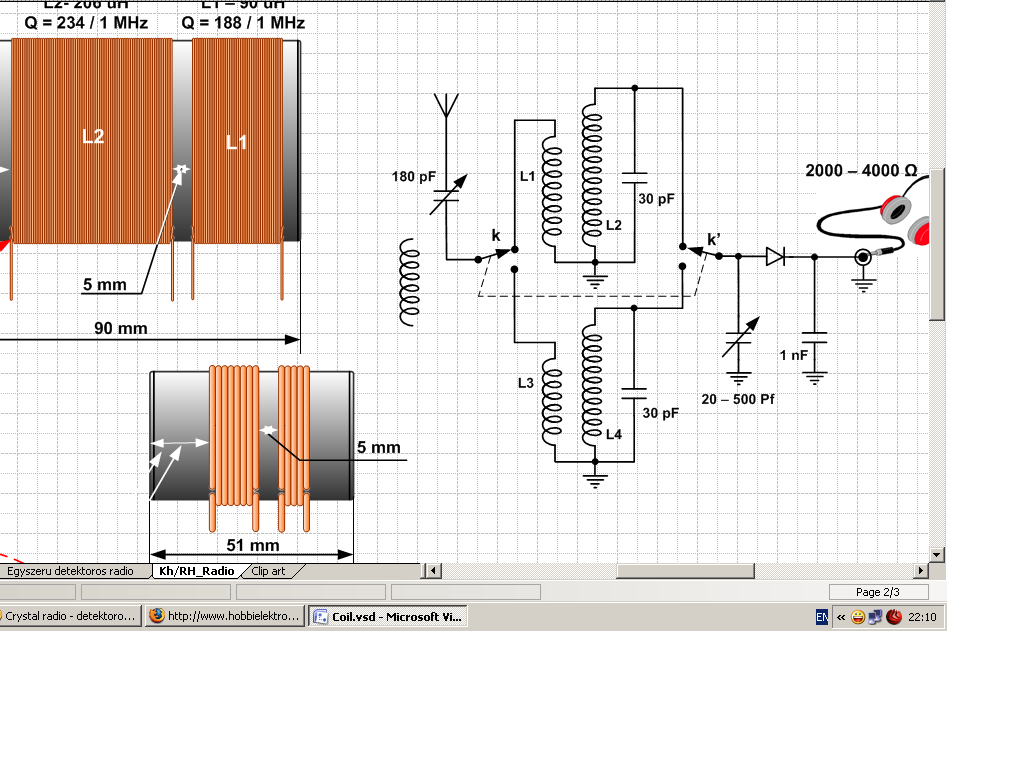Viewport: 1024px width, 768px height.
Task: Click the horizontal scrollbar right arrow
Action: click(x=921, y=571)
